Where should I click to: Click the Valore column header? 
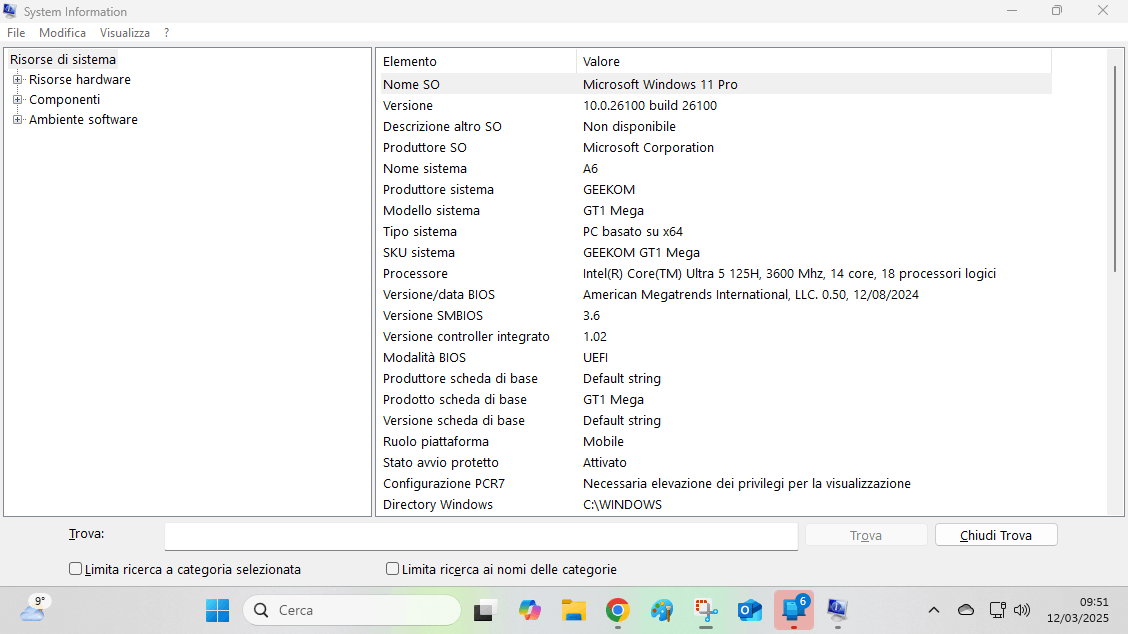pos(814,62)
